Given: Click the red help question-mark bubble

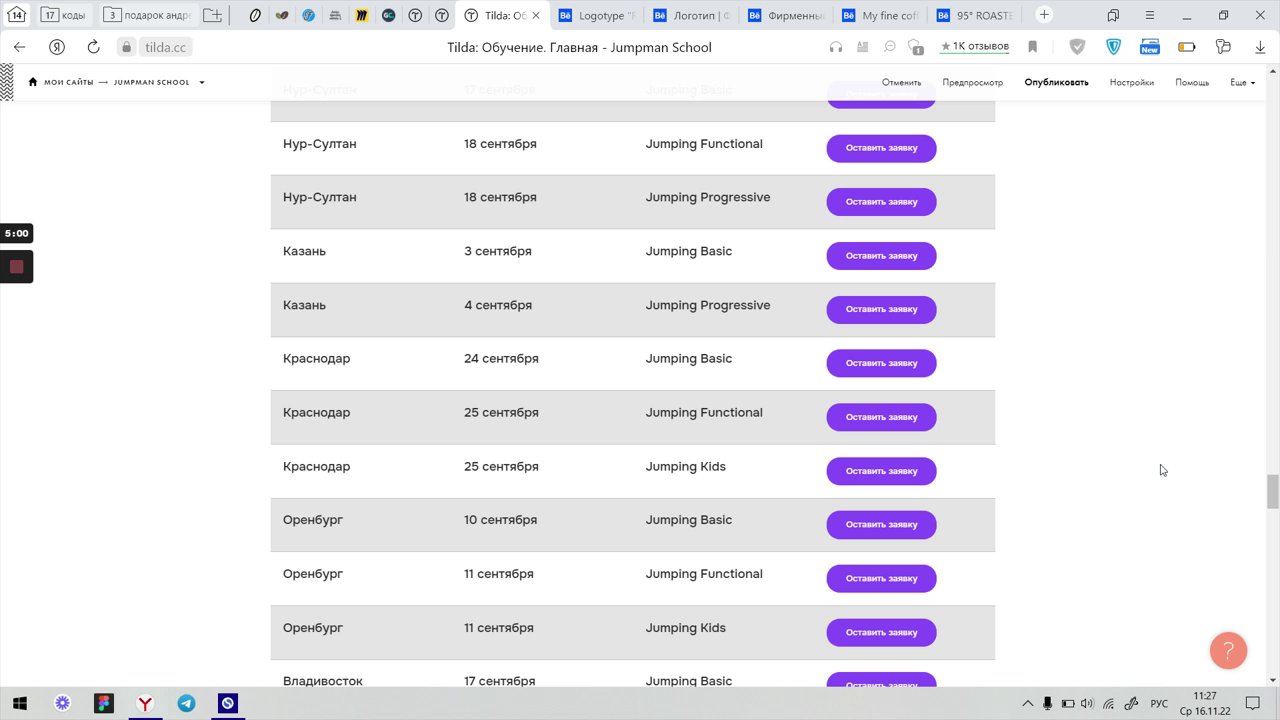Looking at the screenshot, I should pyautogui.click(x=1228, y=651).
